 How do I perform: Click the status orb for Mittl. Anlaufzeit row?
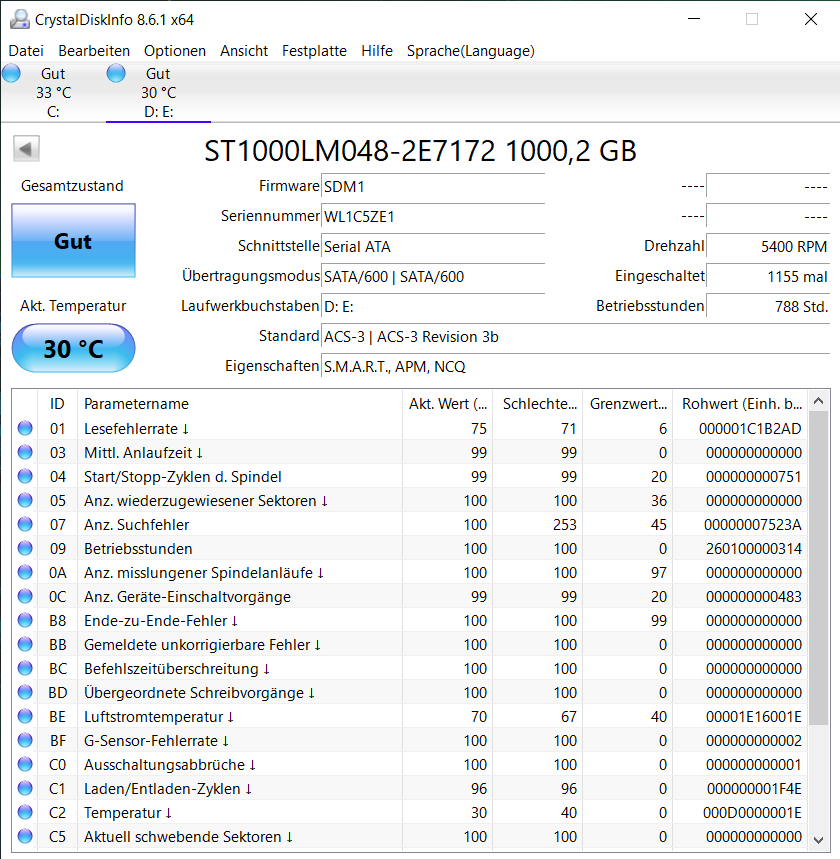(25, 452)
